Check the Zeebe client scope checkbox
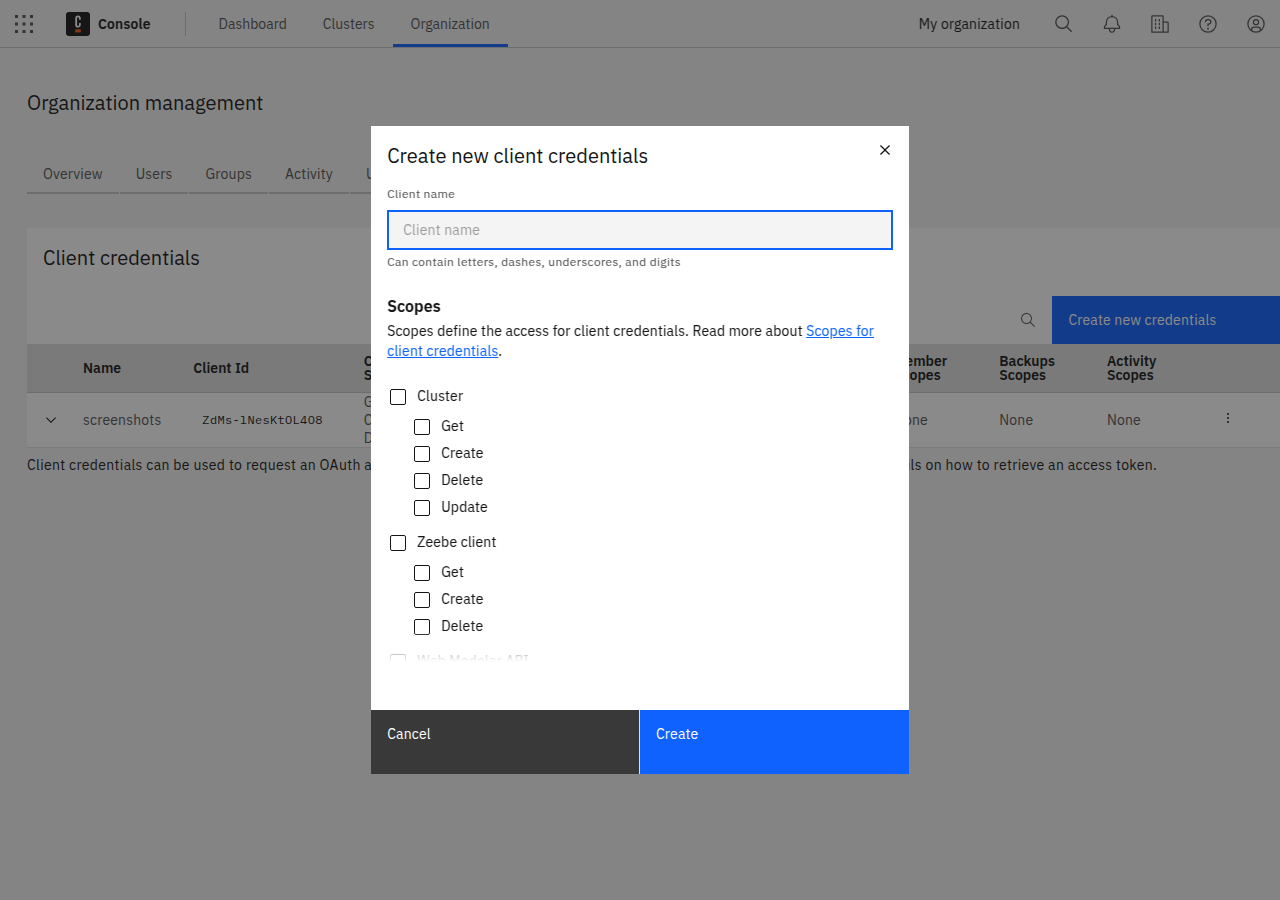 click(x=398, y=543)
